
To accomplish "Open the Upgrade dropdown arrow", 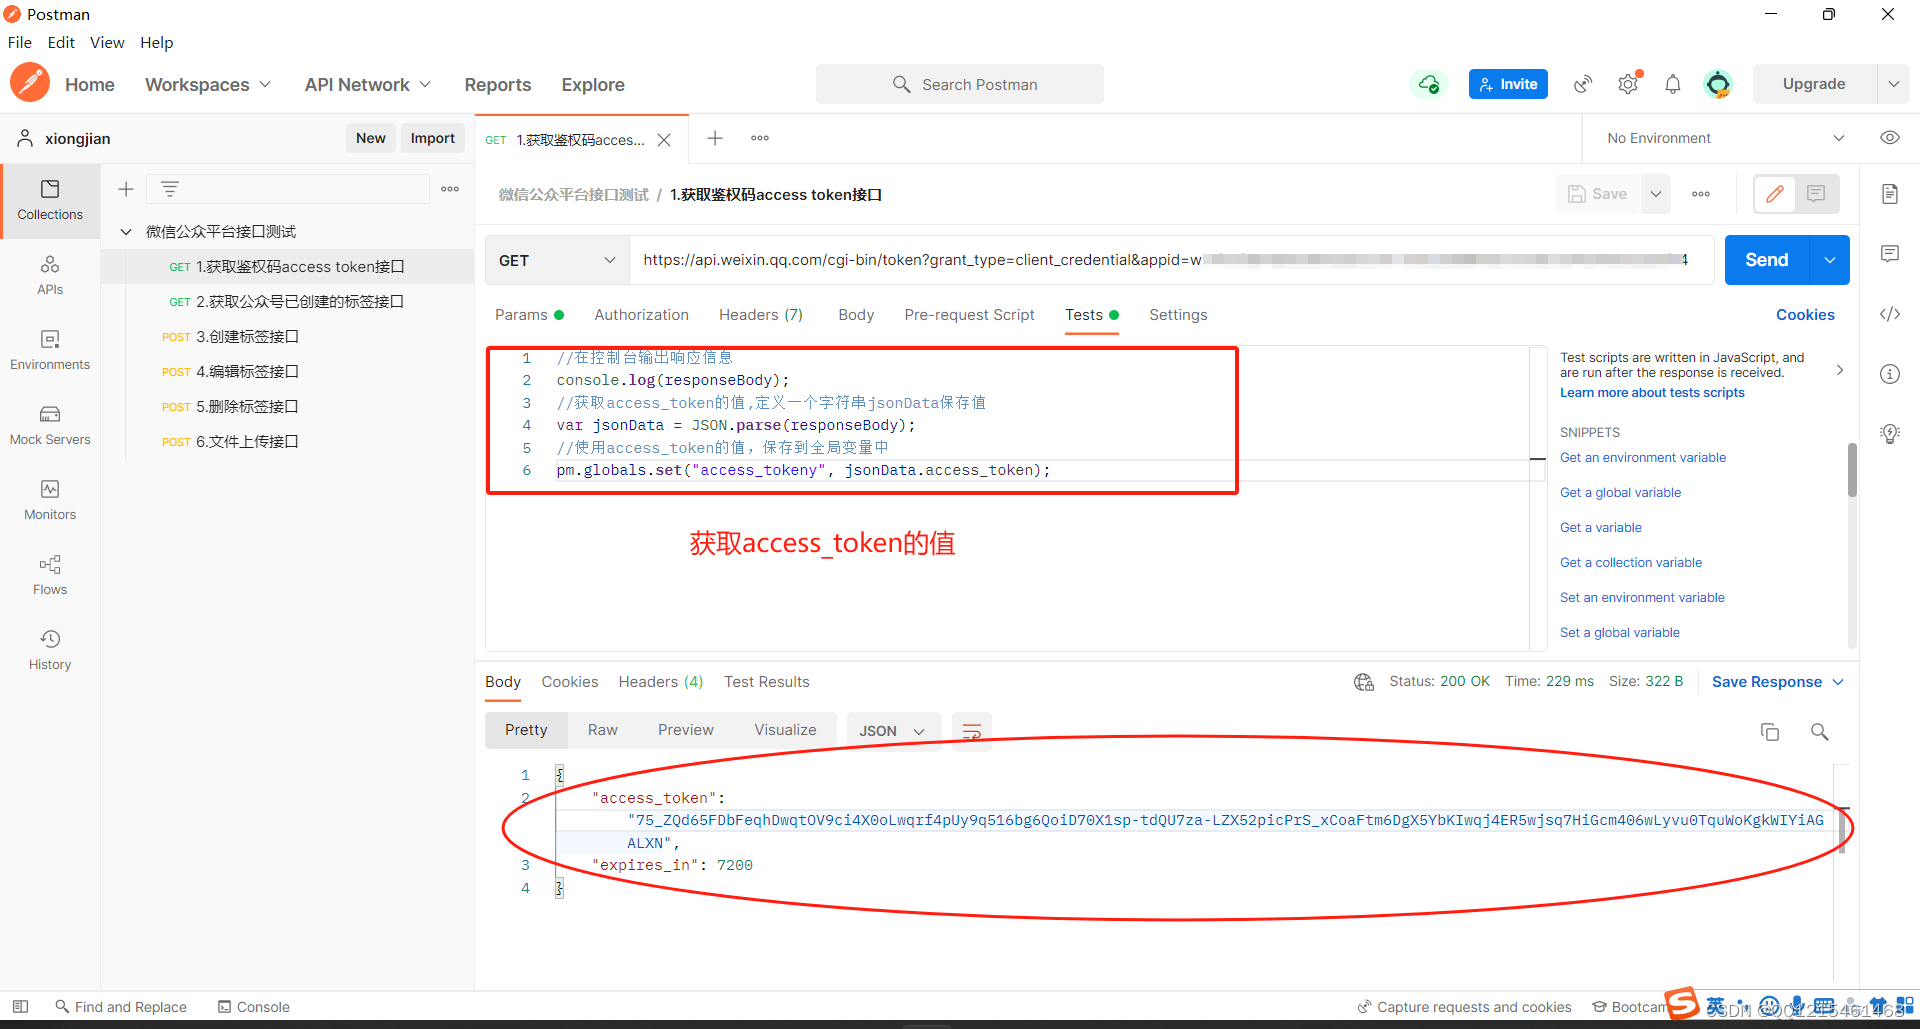I will (x=1893, y=84).
